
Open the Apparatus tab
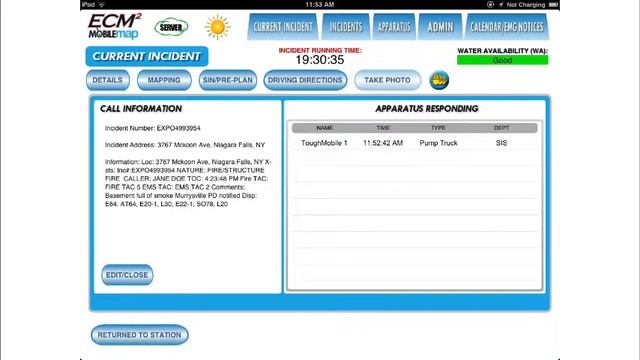(x=394, y=27)
